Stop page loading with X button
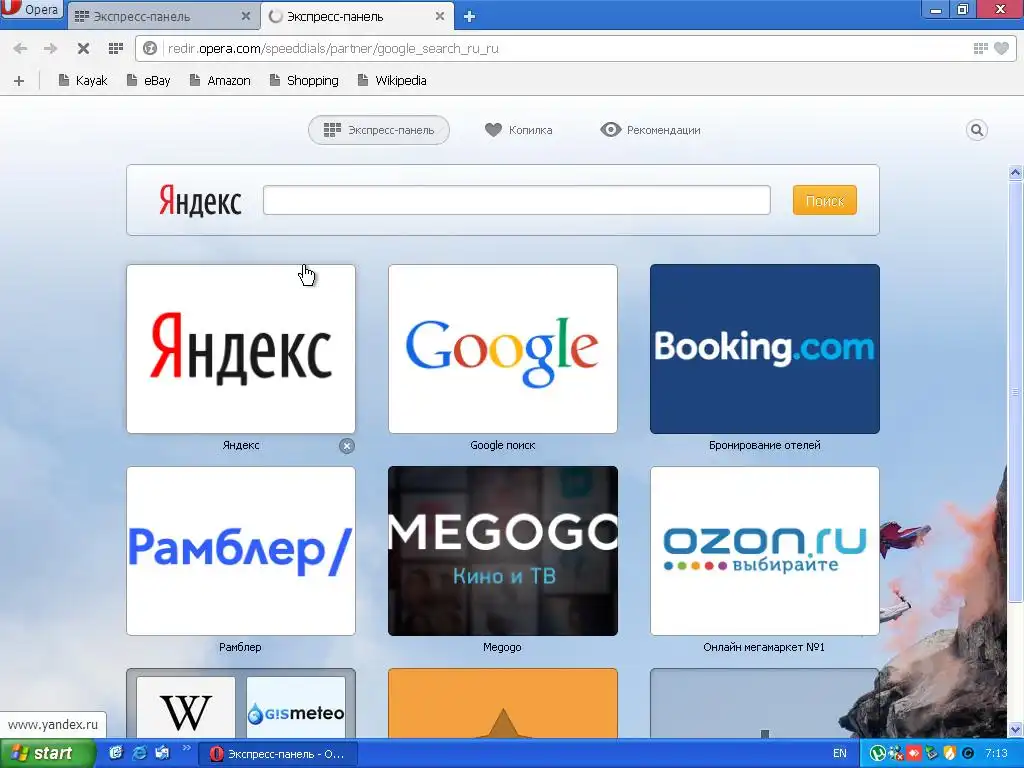Screen dimensions: 1024x768 pos(83,48)
